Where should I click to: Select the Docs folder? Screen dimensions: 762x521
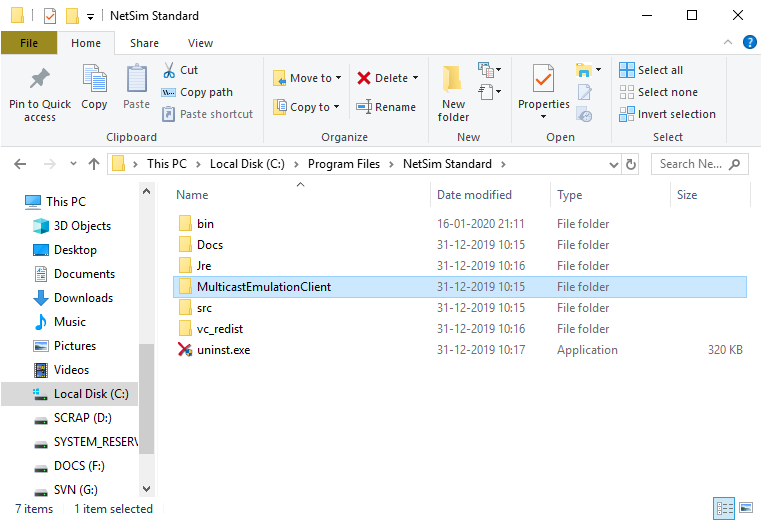[460, 245]
